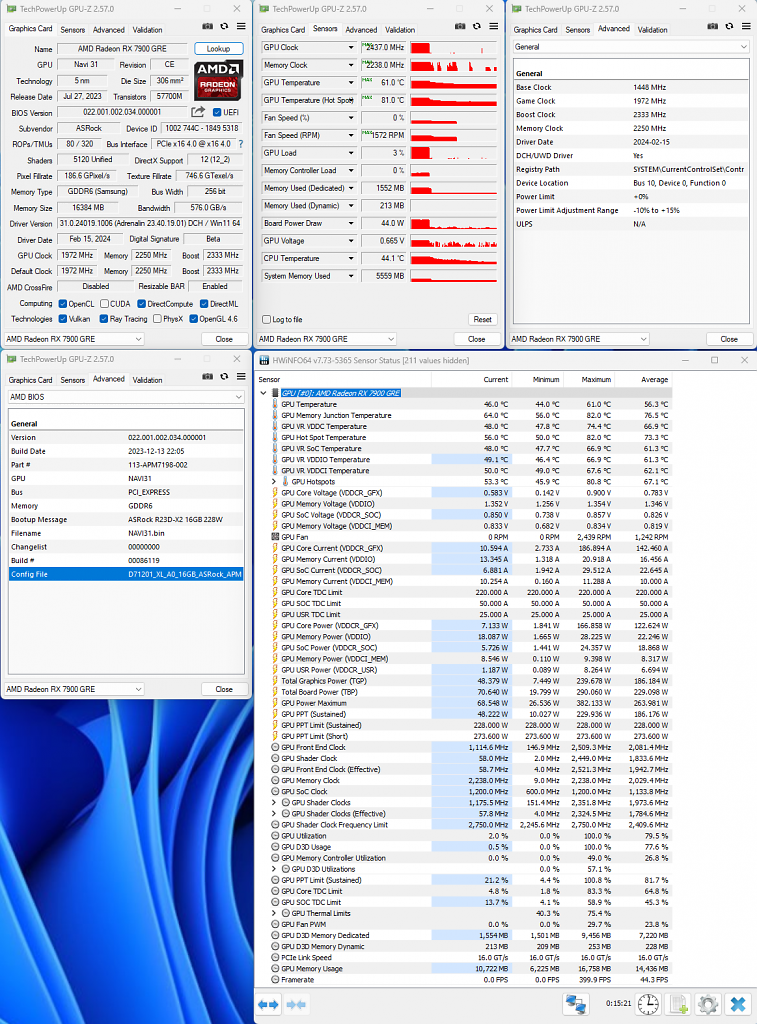The width and height of the screenshot is (757, 1024).
Task: Click HWiNFO network monitors icon
Action: (575, 1004)
